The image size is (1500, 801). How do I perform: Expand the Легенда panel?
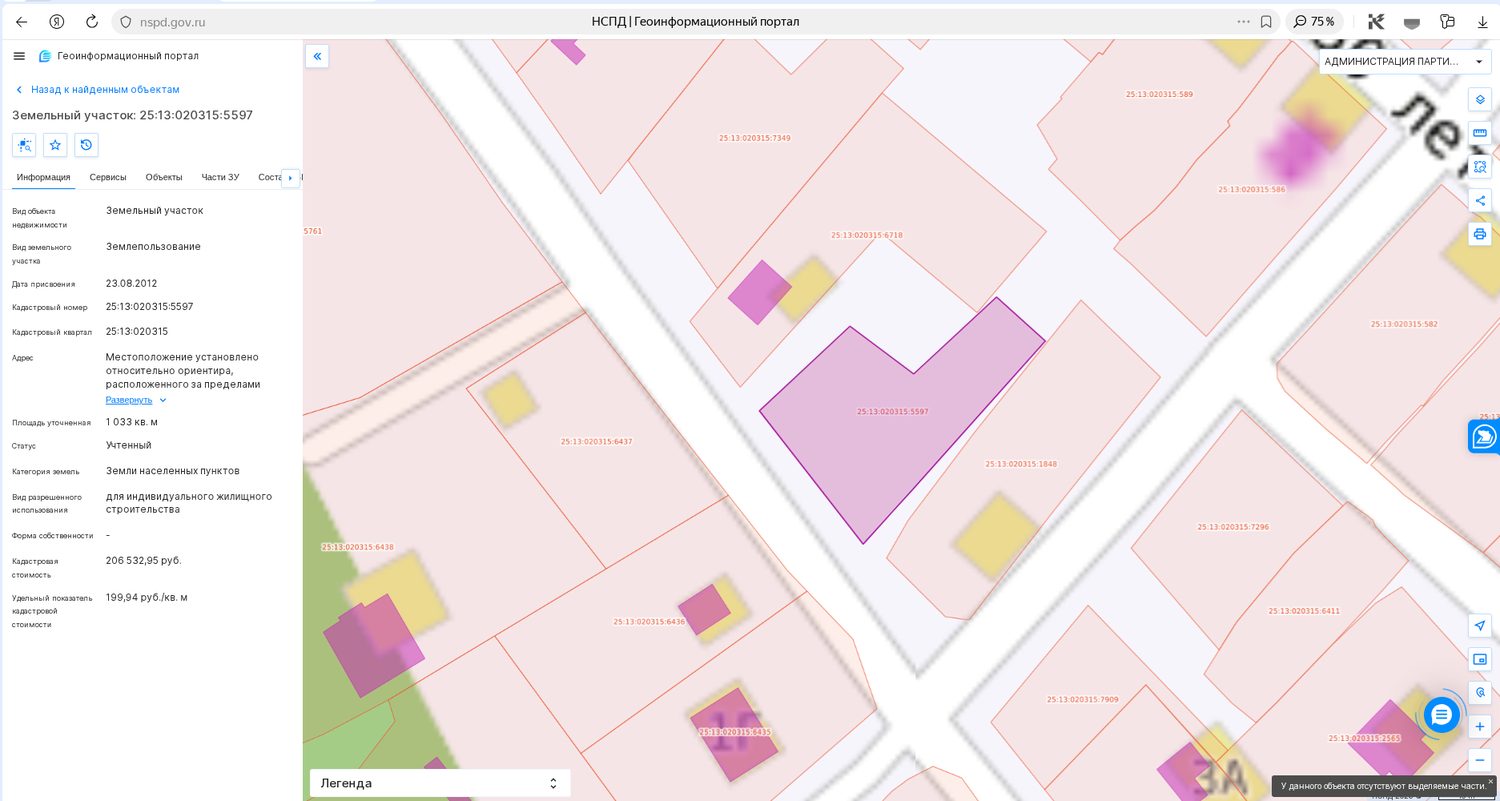(x=440, y=783)
